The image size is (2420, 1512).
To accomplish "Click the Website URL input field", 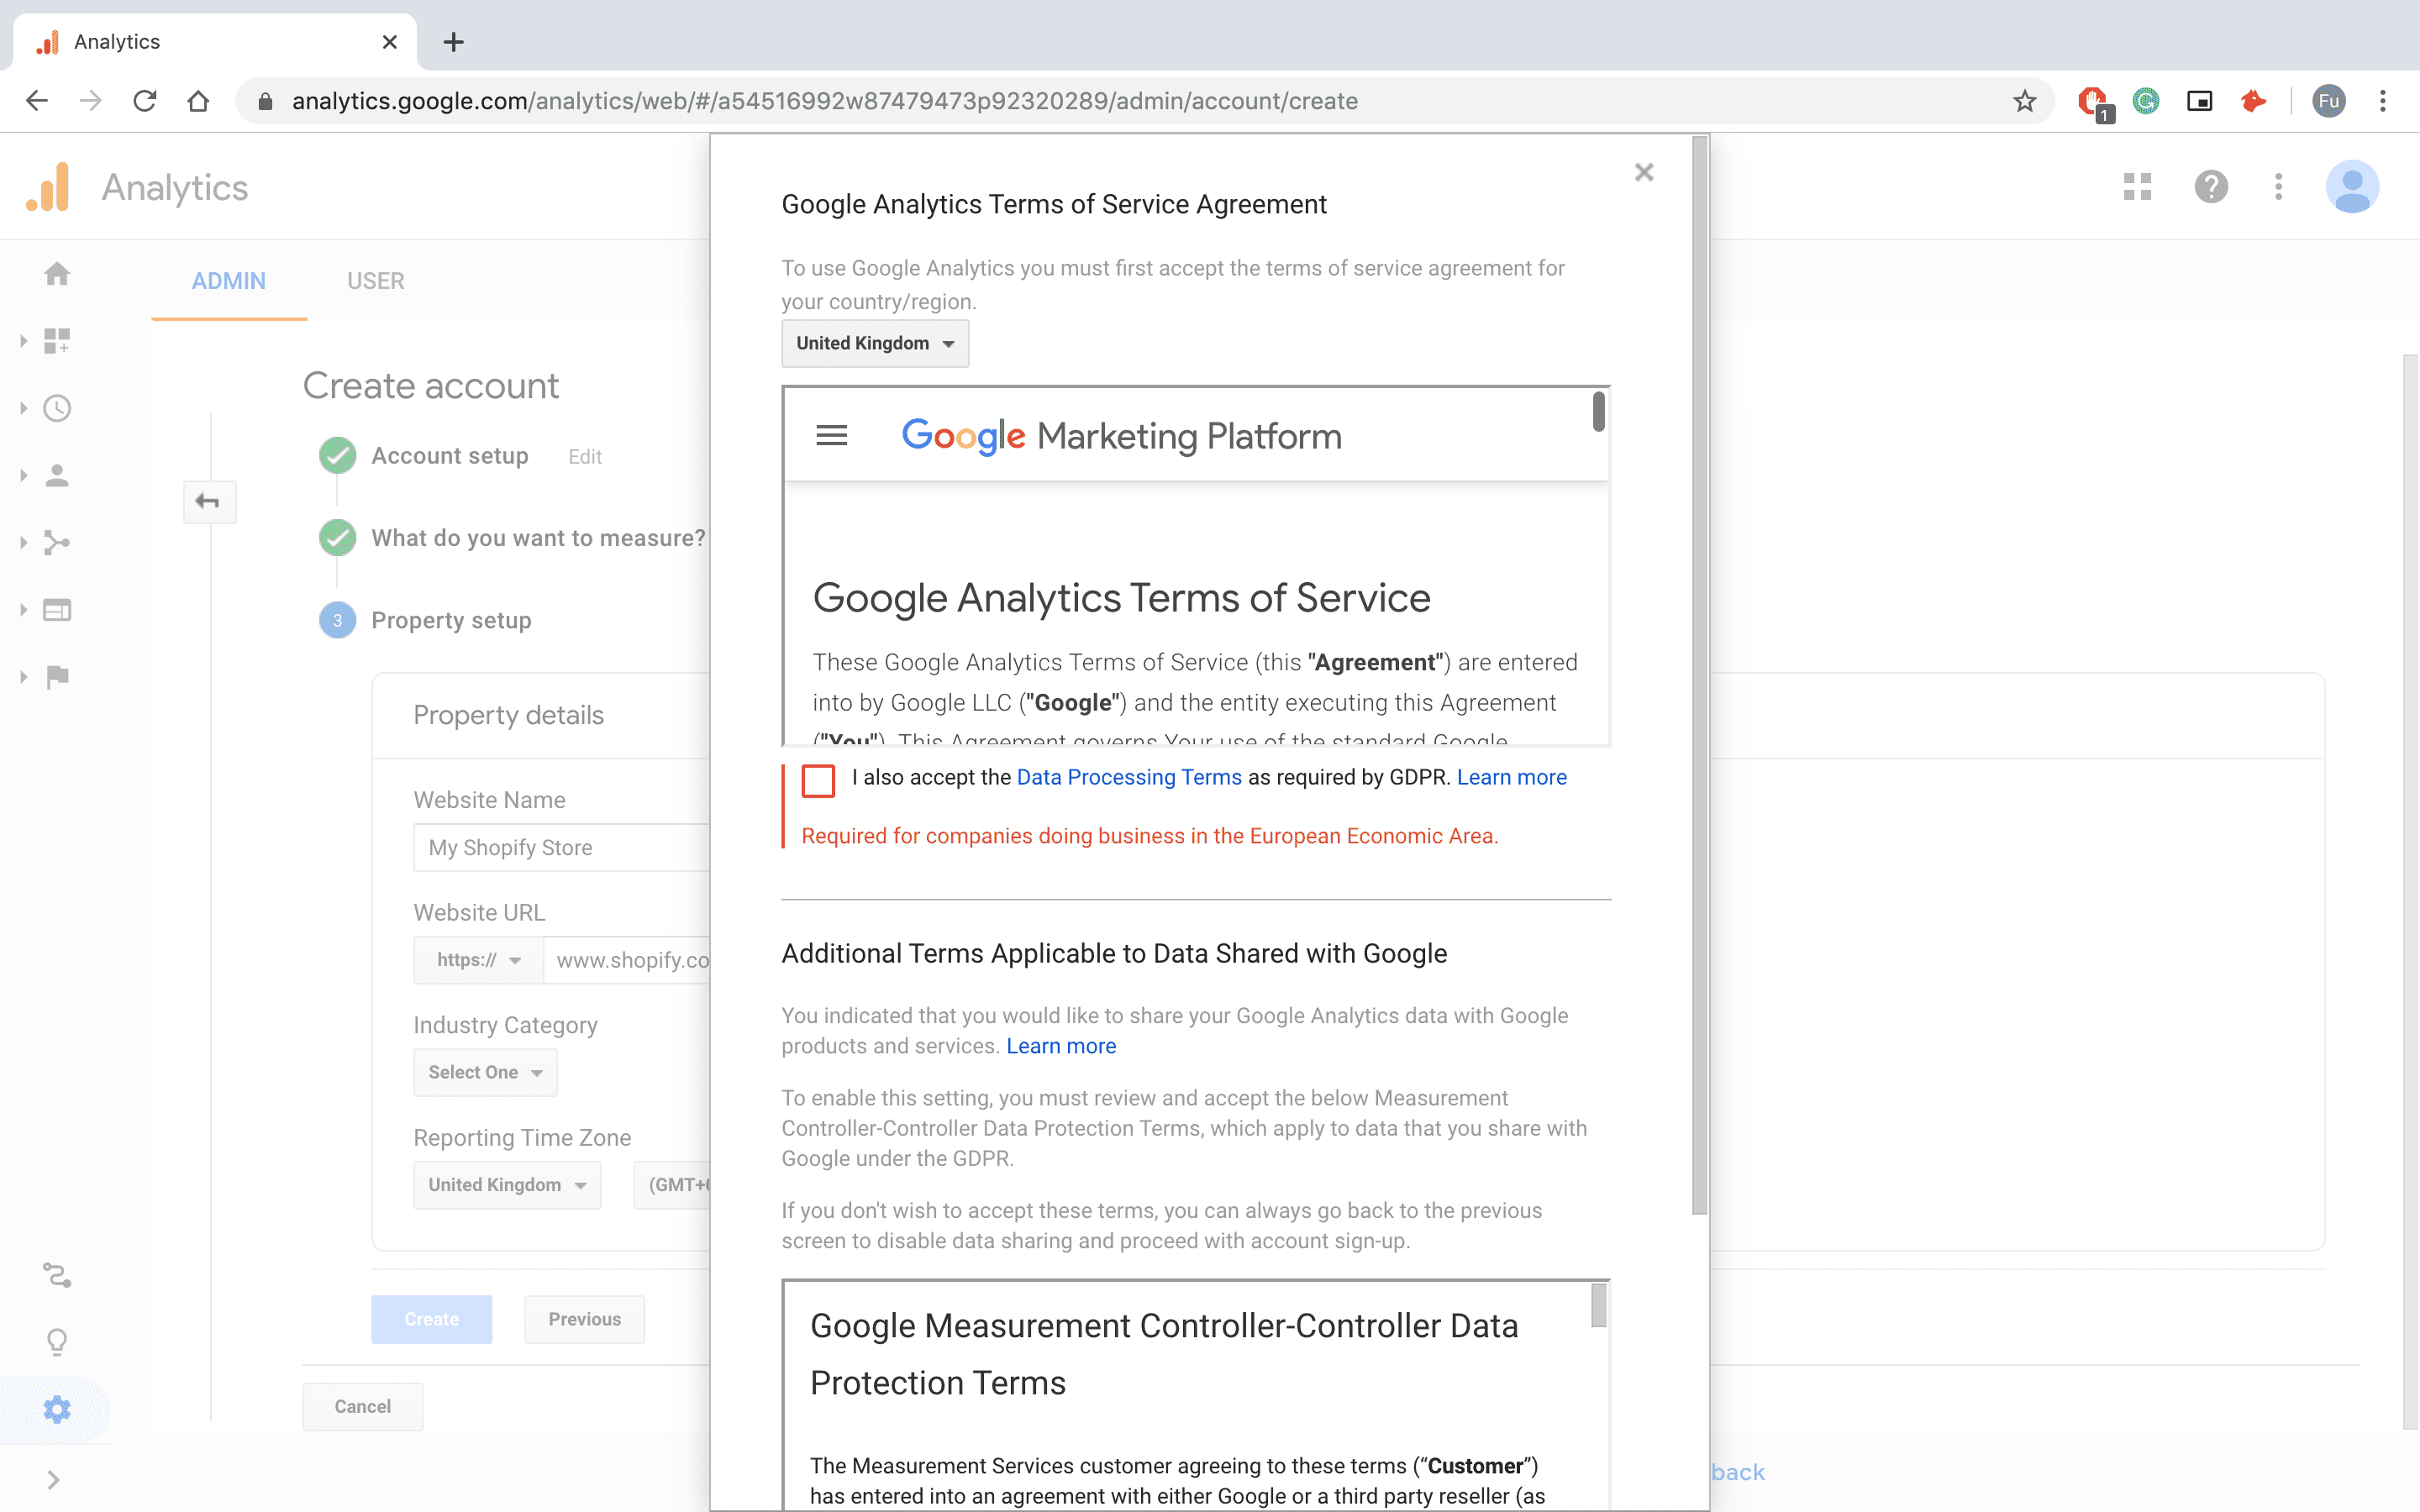I will 627,960.
